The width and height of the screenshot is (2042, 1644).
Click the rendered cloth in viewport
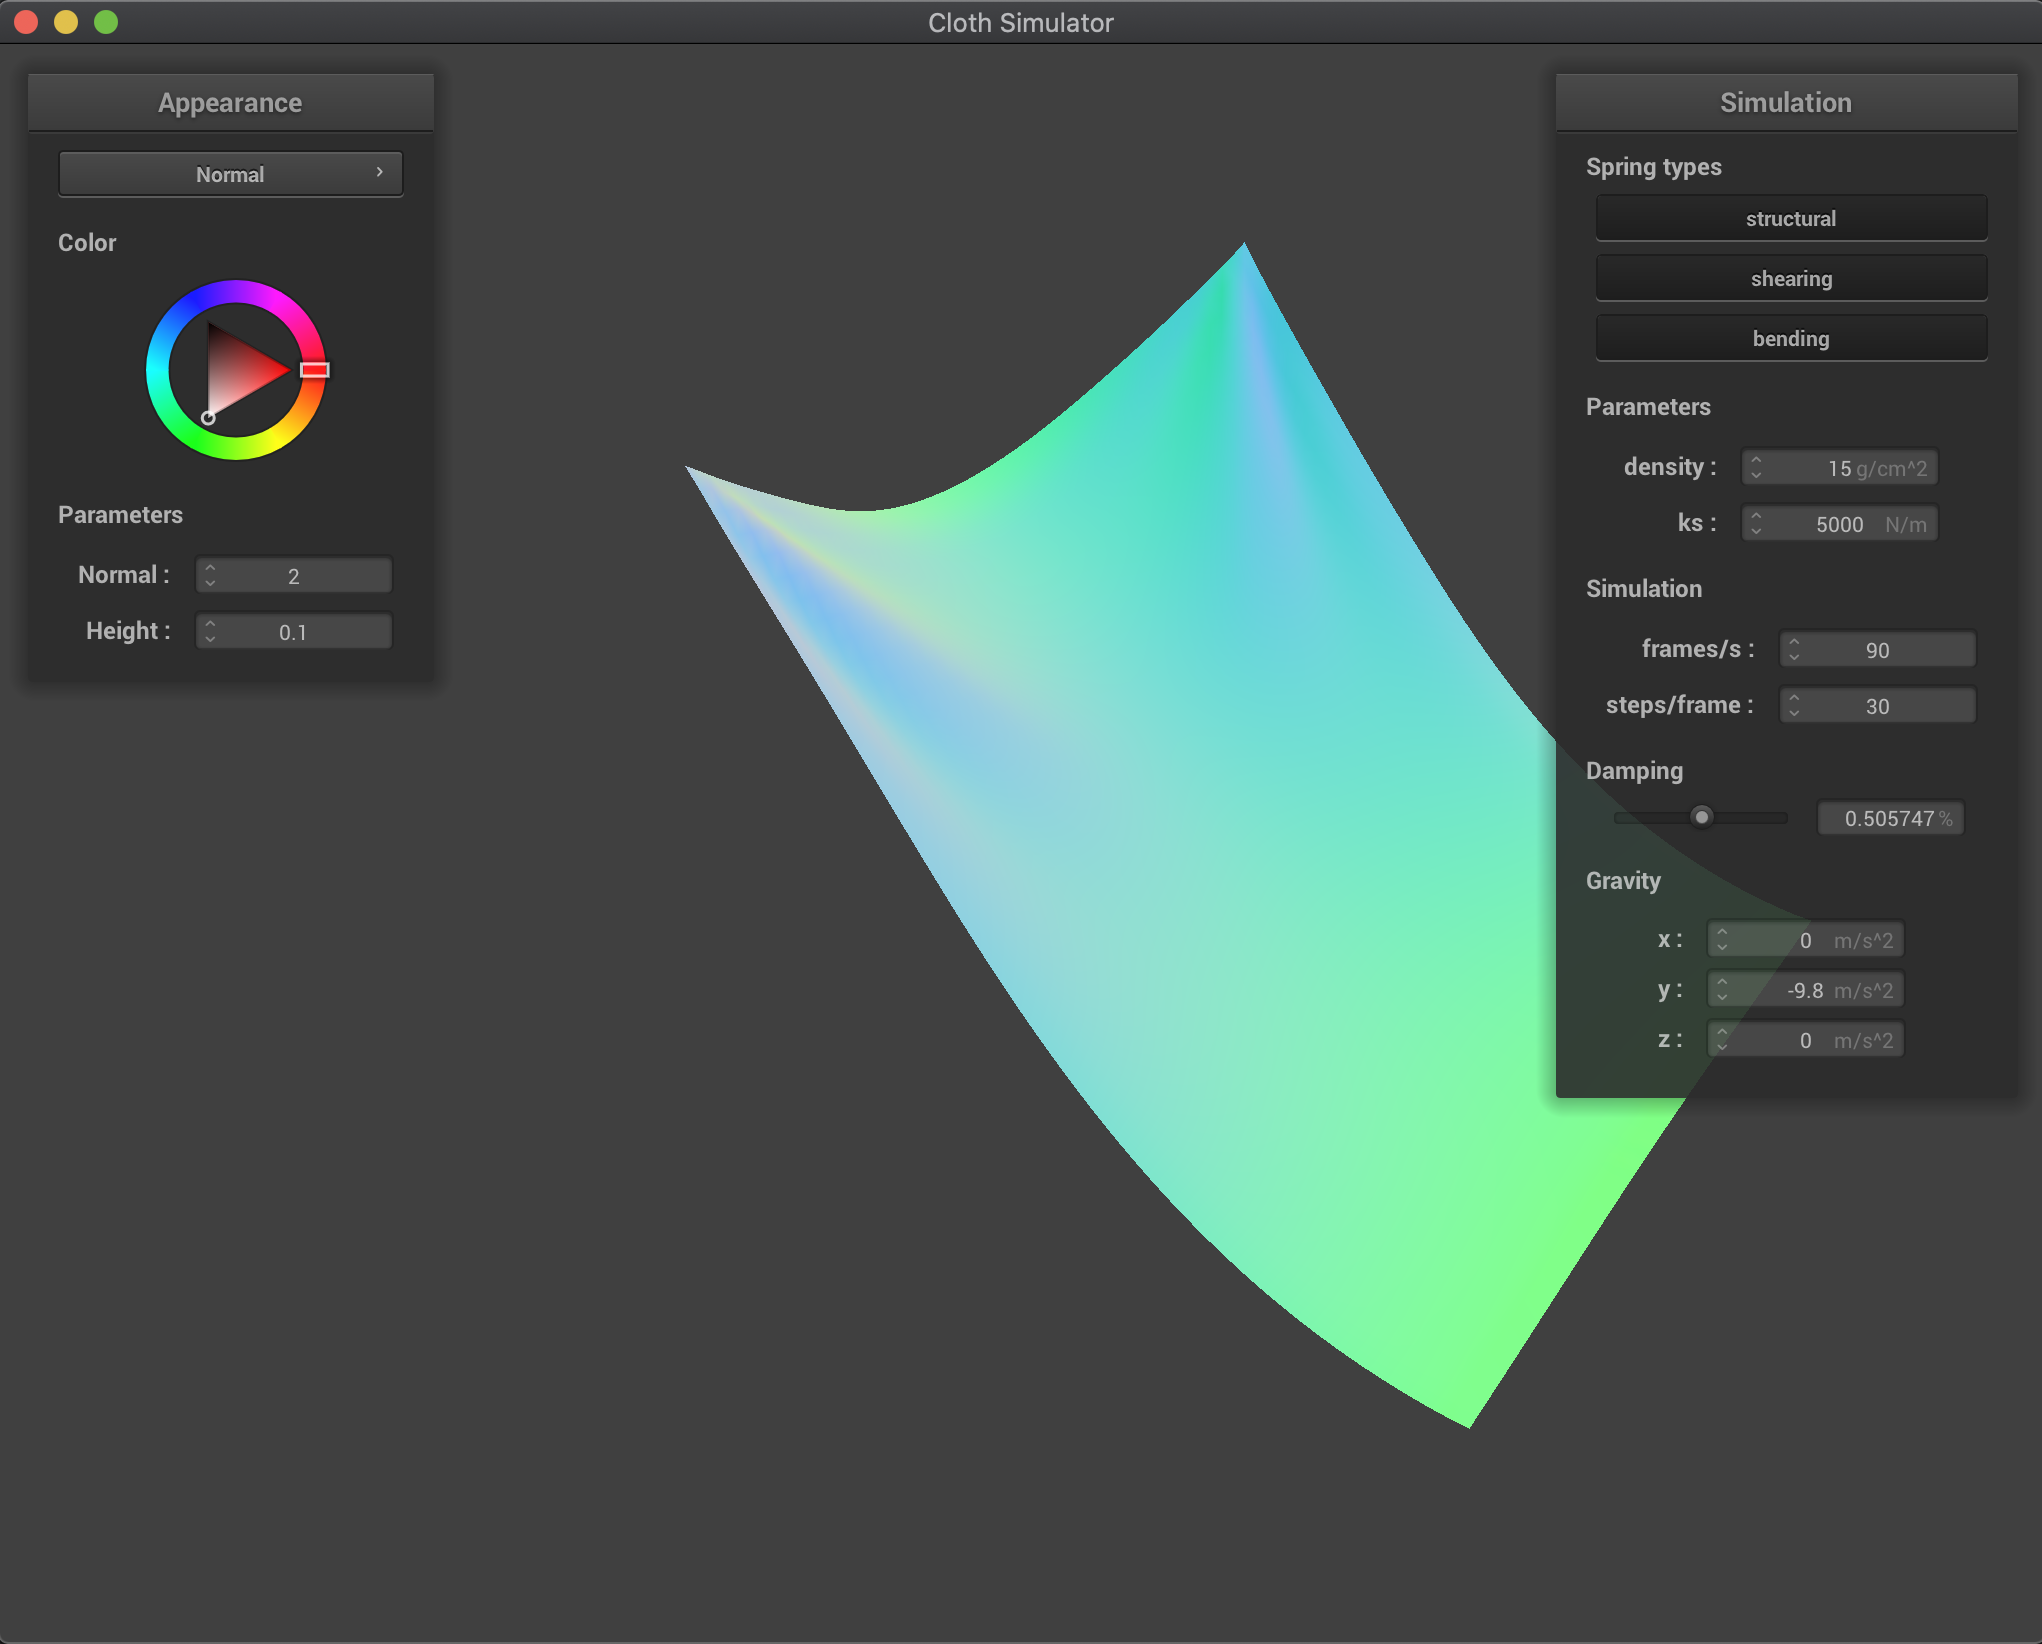[x=1150, y=800]
